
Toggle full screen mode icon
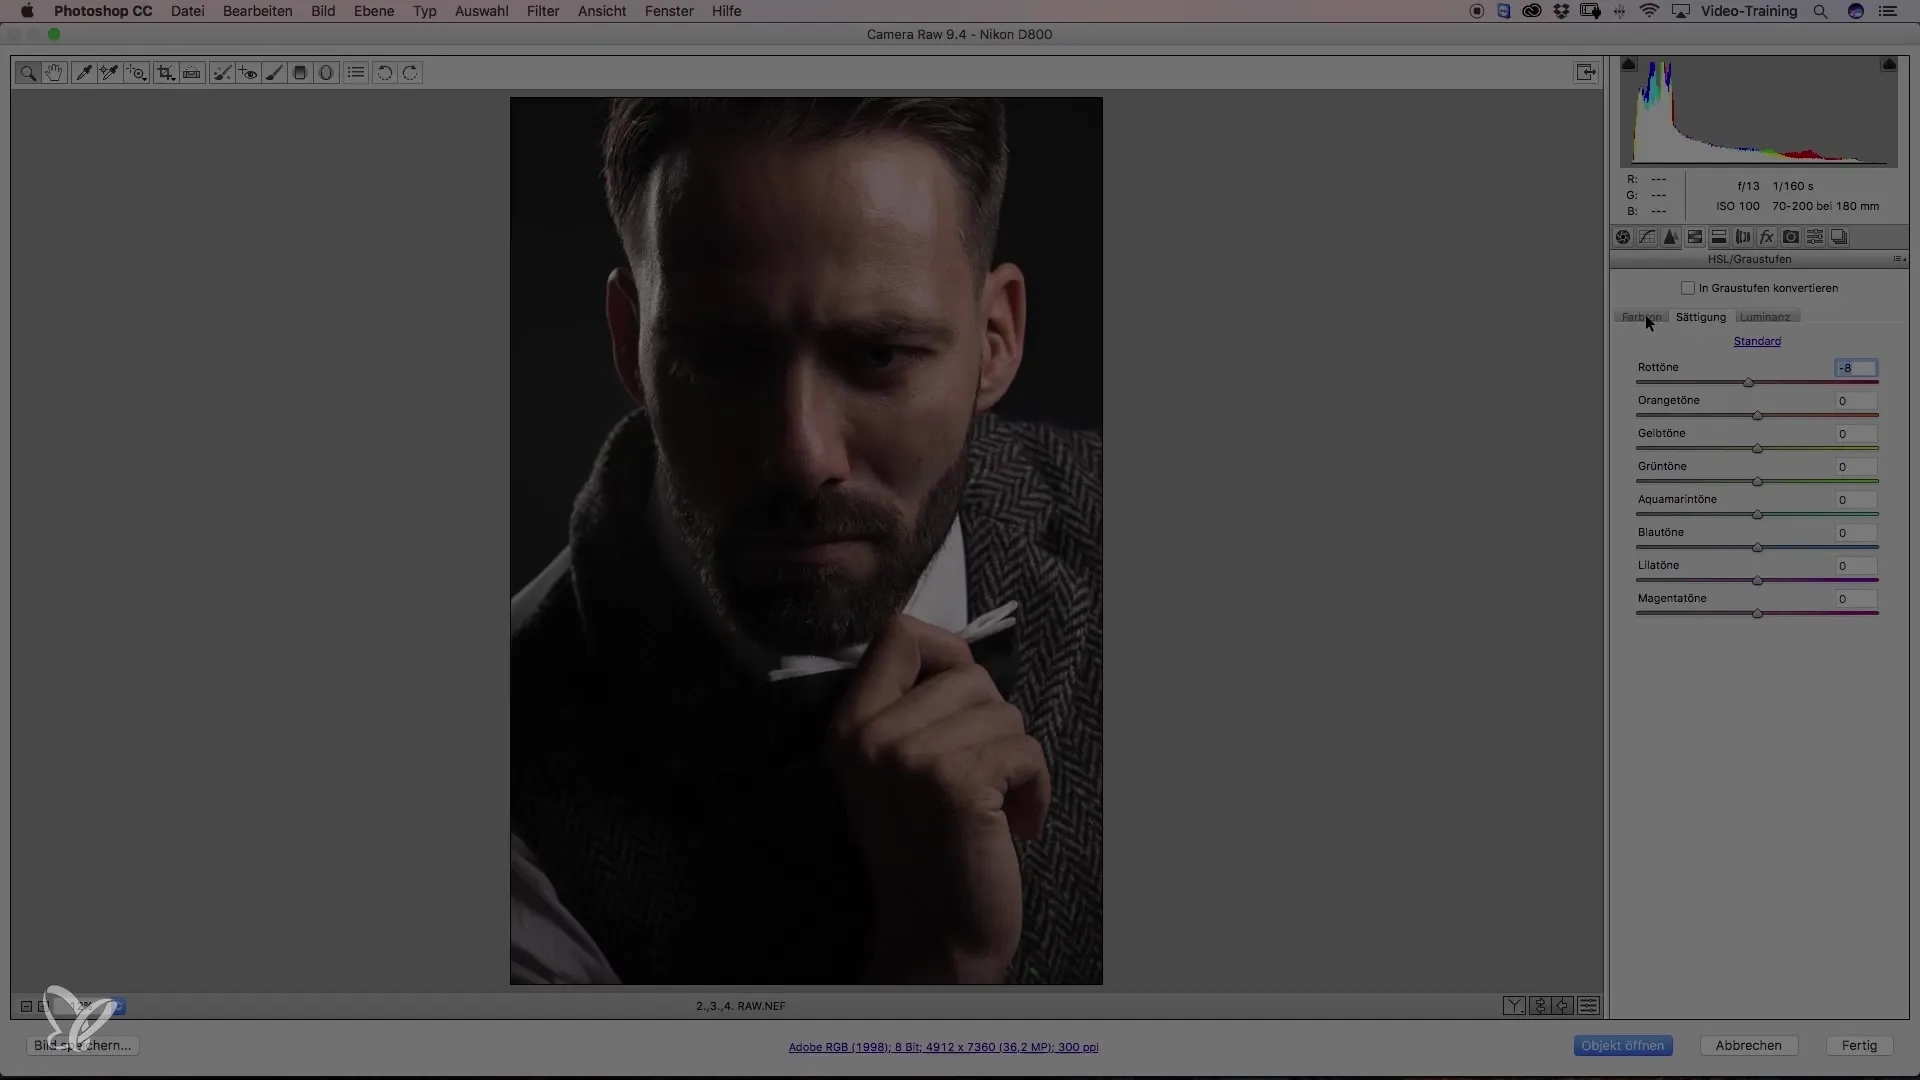(x=1586, y=72)
